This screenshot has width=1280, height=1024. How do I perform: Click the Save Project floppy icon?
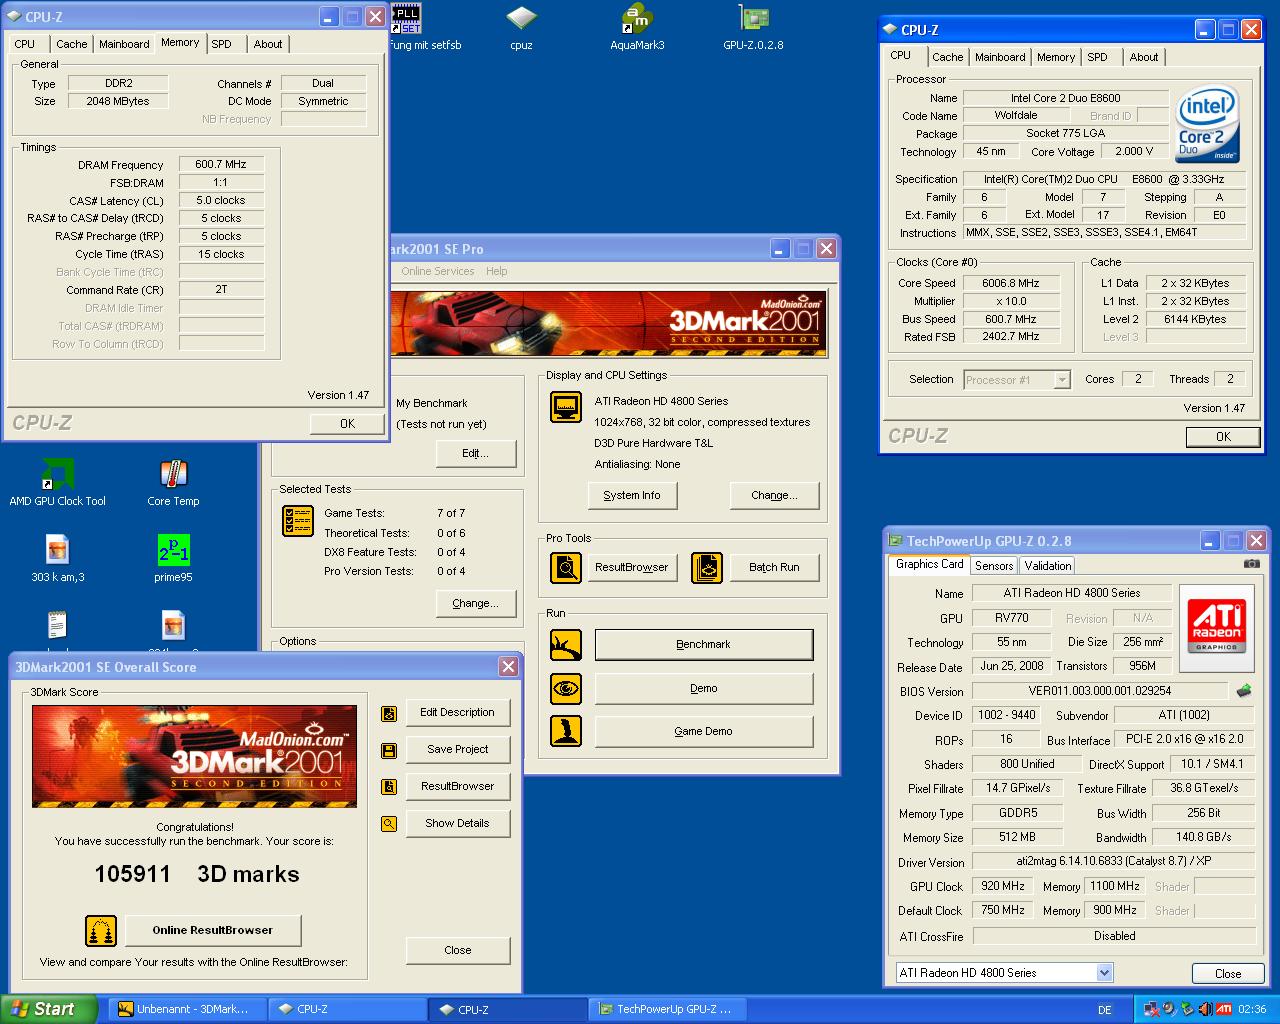[389, 750]
